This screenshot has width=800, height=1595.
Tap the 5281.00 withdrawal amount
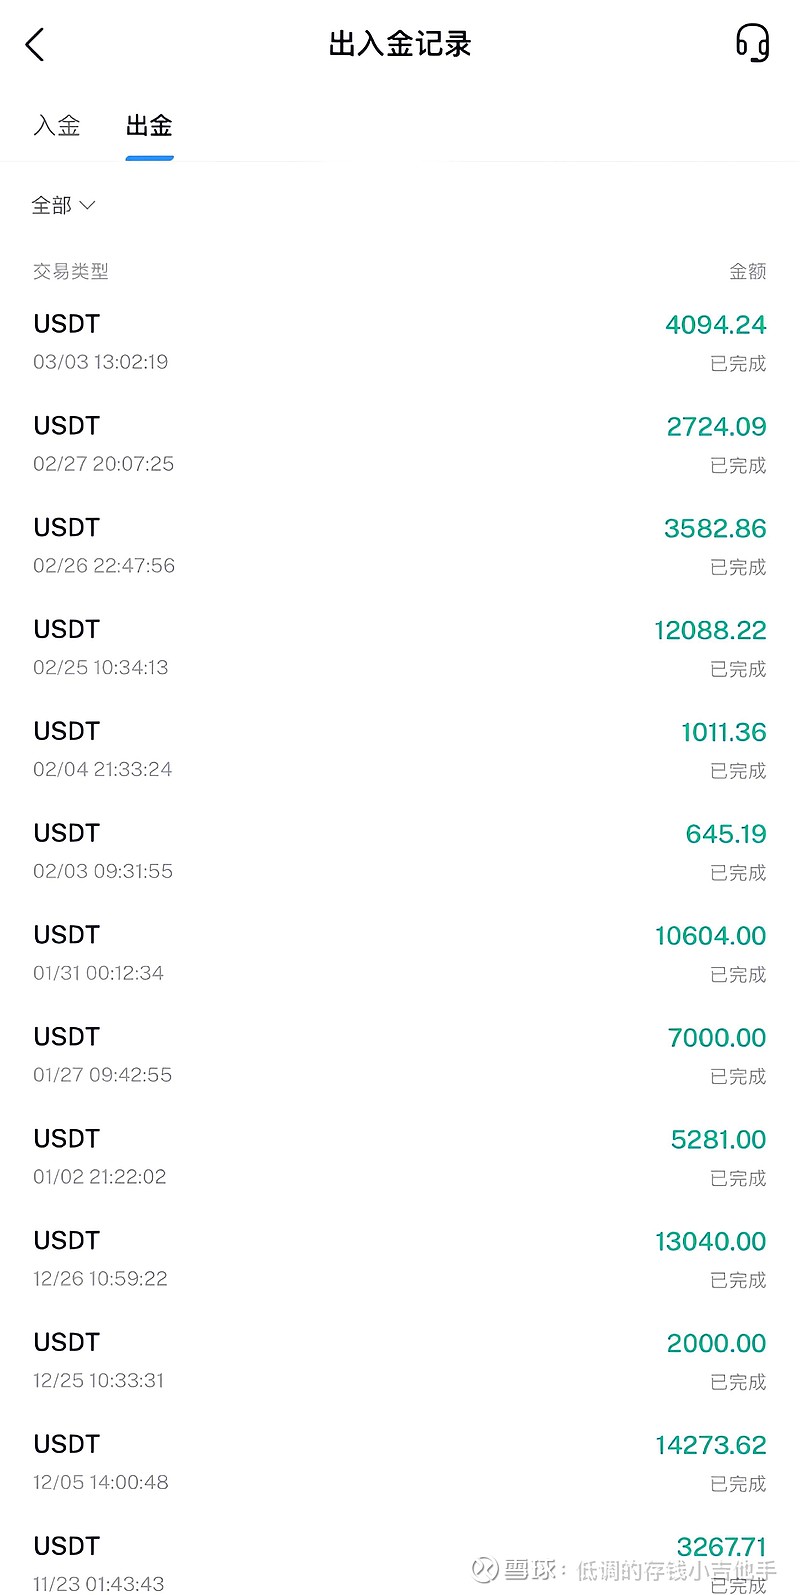click(x=718, y=1140)
